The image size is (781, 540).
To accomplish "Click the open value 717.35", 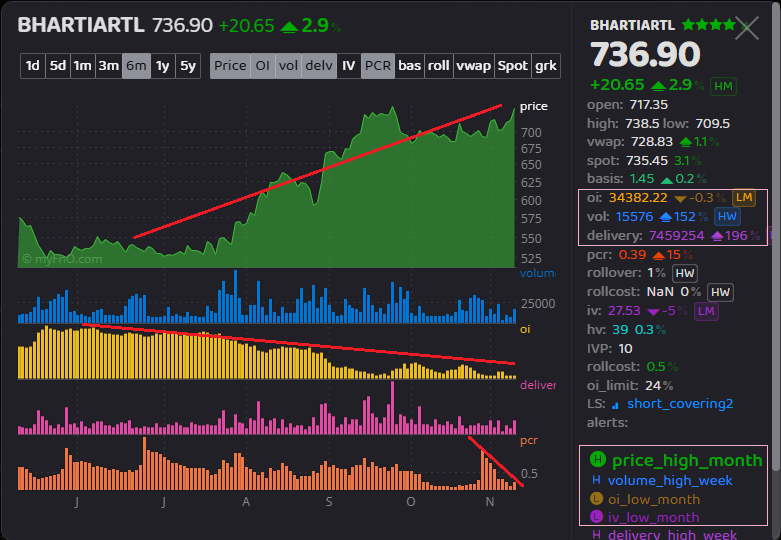I will pyautogui.click(x=649, y=105).
